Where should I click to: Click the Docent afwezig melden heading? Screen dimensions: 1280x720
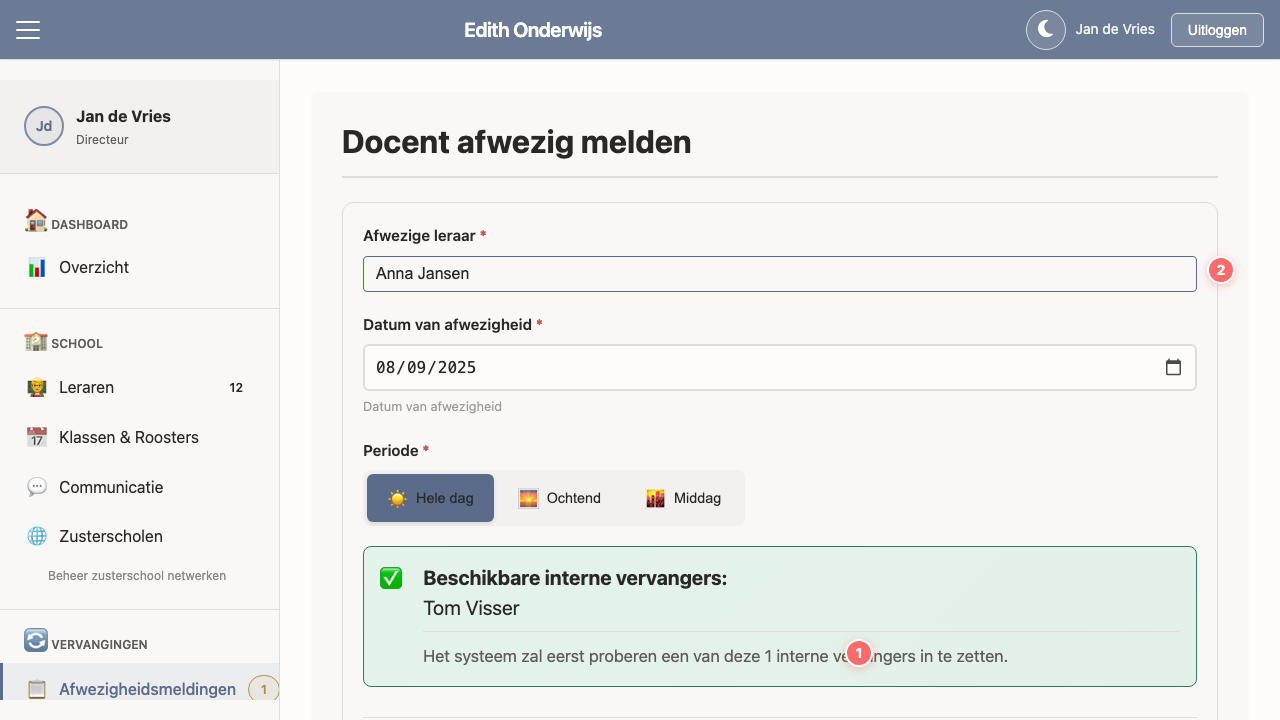coord(517,142)
